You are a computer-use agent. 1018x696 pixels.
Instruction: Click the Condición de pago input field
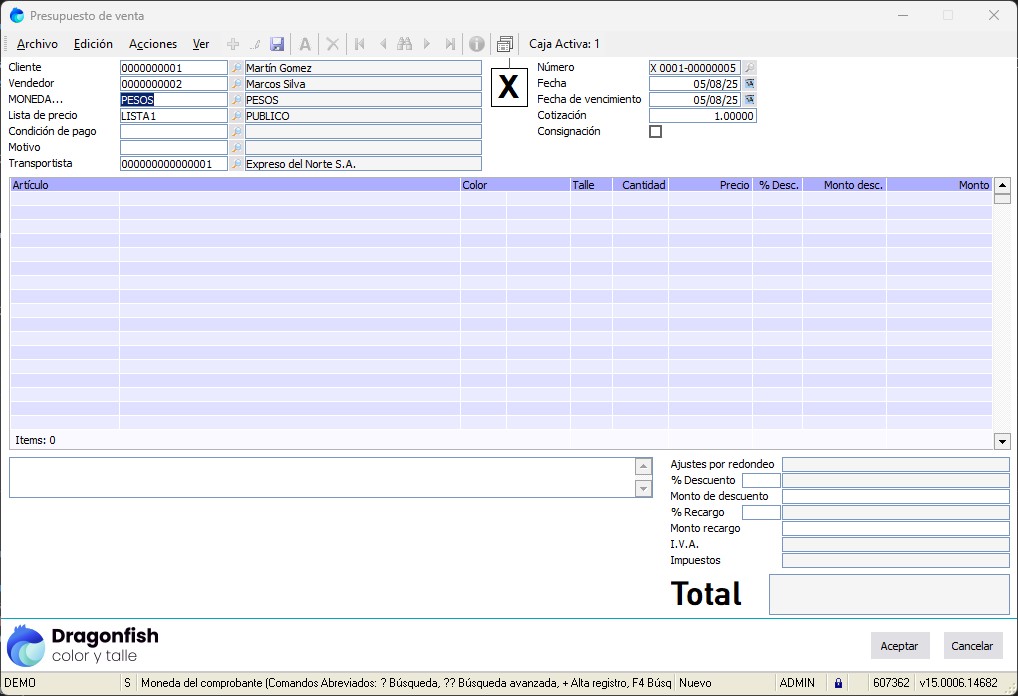point(174,132)
